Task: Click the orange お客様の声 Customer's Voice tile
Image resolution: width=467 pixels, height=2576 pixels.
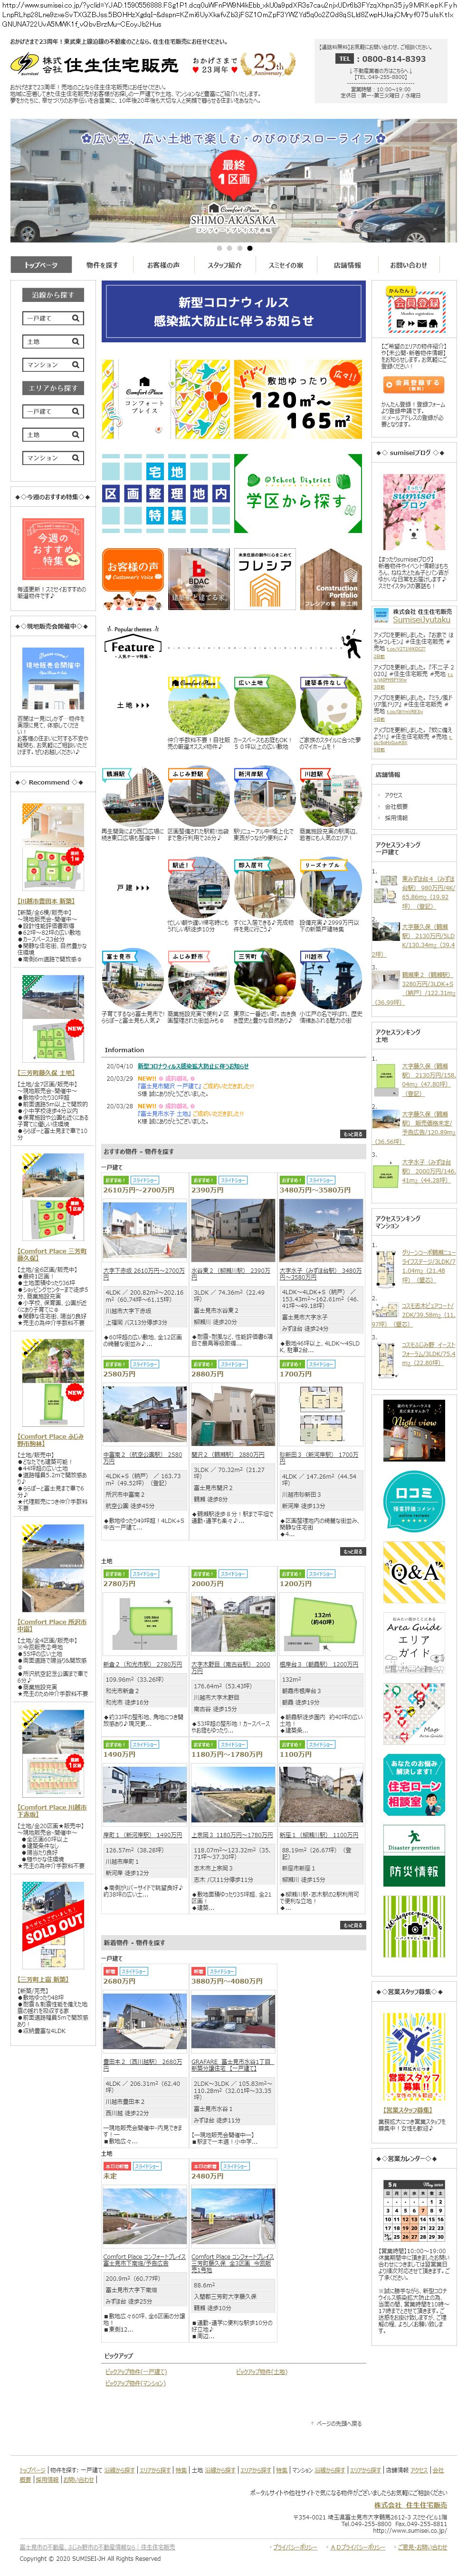Action: click(x=132, y=578)
